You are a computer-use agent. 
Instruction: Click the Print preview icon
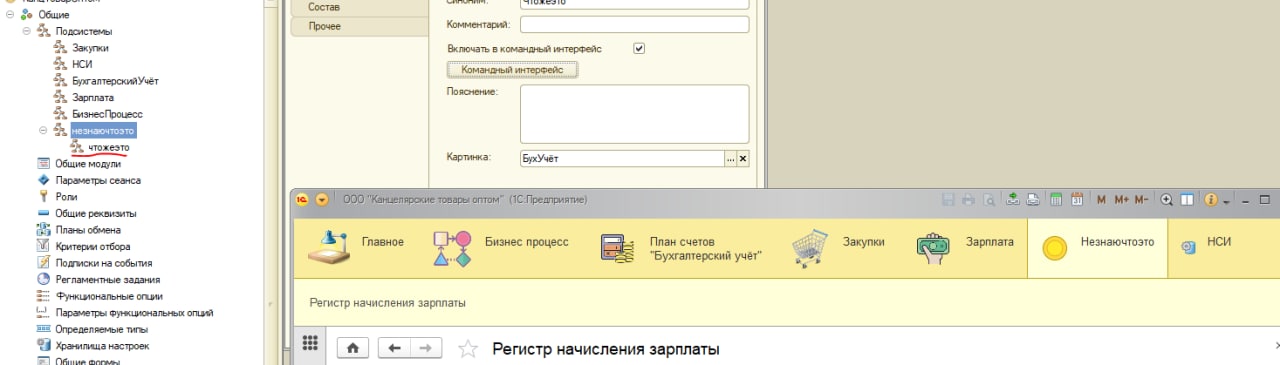coord(988,200)
